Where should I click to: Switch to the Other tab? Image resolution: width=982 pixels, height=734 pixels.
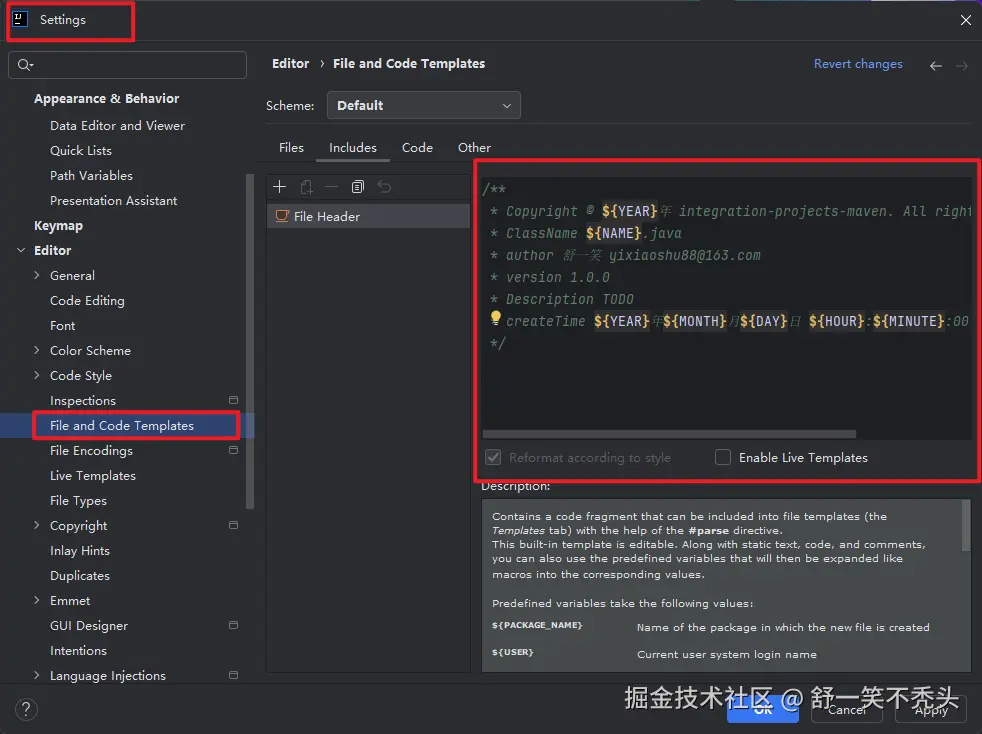(474, 148)
